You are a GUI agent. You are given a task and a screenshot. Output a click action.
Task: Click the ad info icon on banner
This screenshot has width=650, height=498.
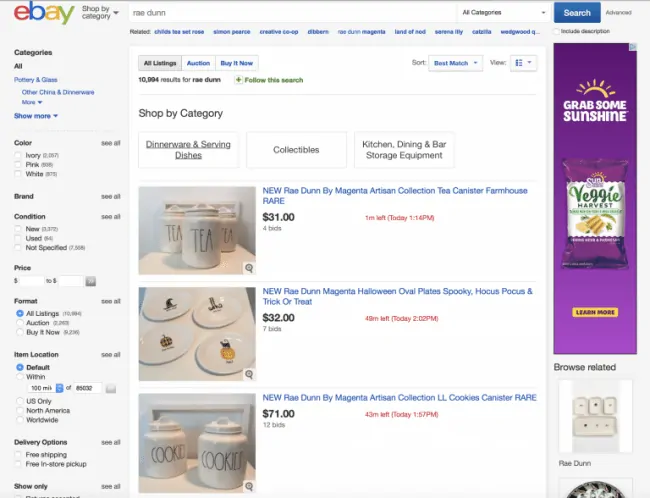pyautogui.click(x=633, y=47)
